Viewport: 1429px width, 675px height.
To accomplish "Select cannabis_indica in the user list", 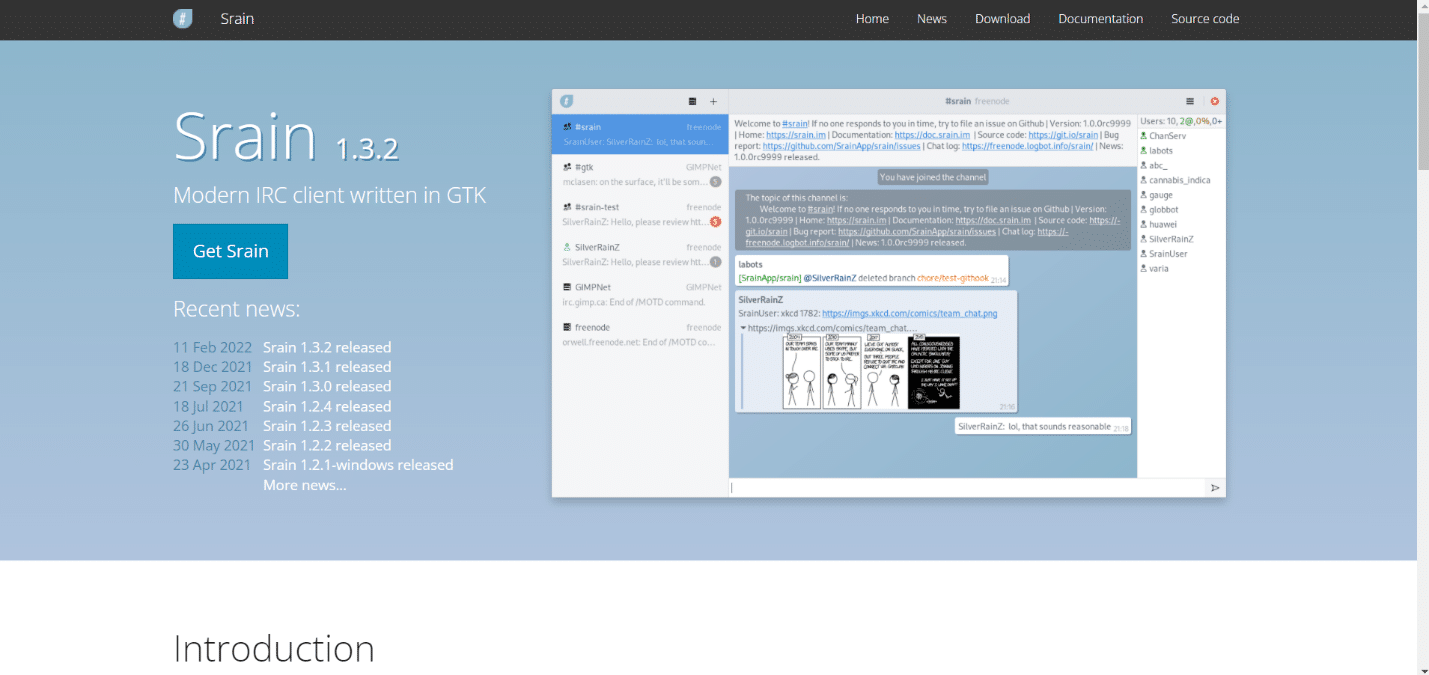I will pyautogui.click(x=1180, y=180).
